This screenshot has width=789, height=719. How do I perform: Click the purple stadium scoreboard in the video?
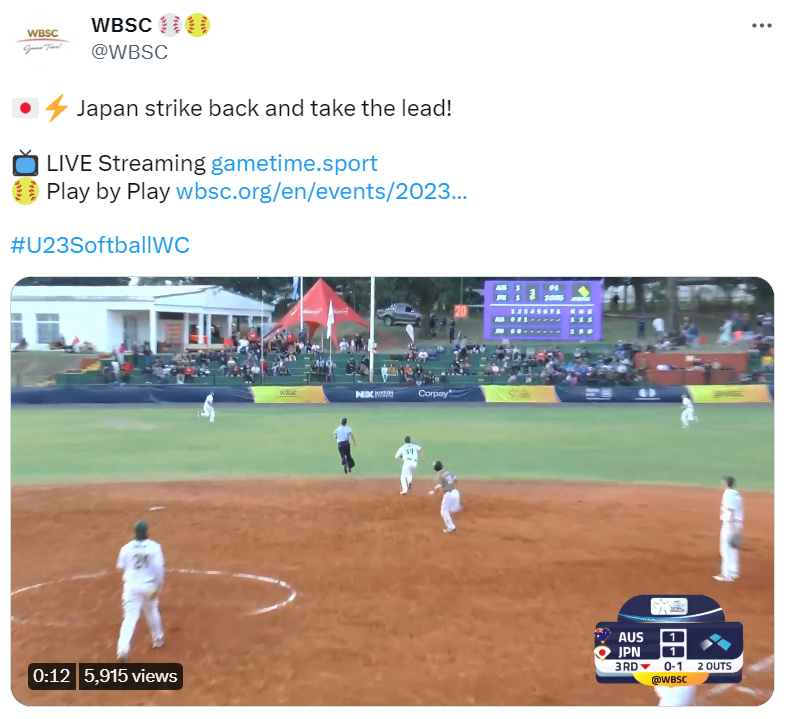point(542,309)
